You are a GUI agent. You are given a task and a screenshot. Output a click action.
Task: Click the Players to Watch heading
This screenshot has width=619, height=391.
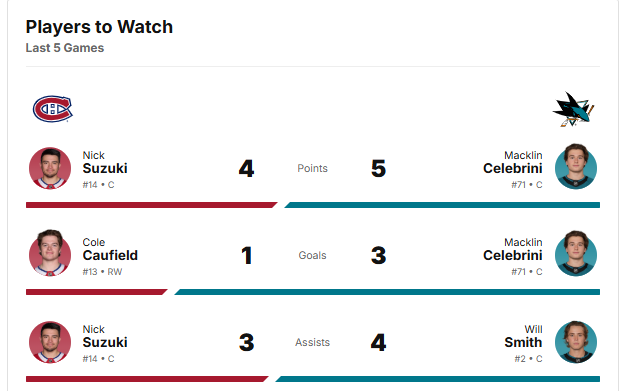click(99, 27)
